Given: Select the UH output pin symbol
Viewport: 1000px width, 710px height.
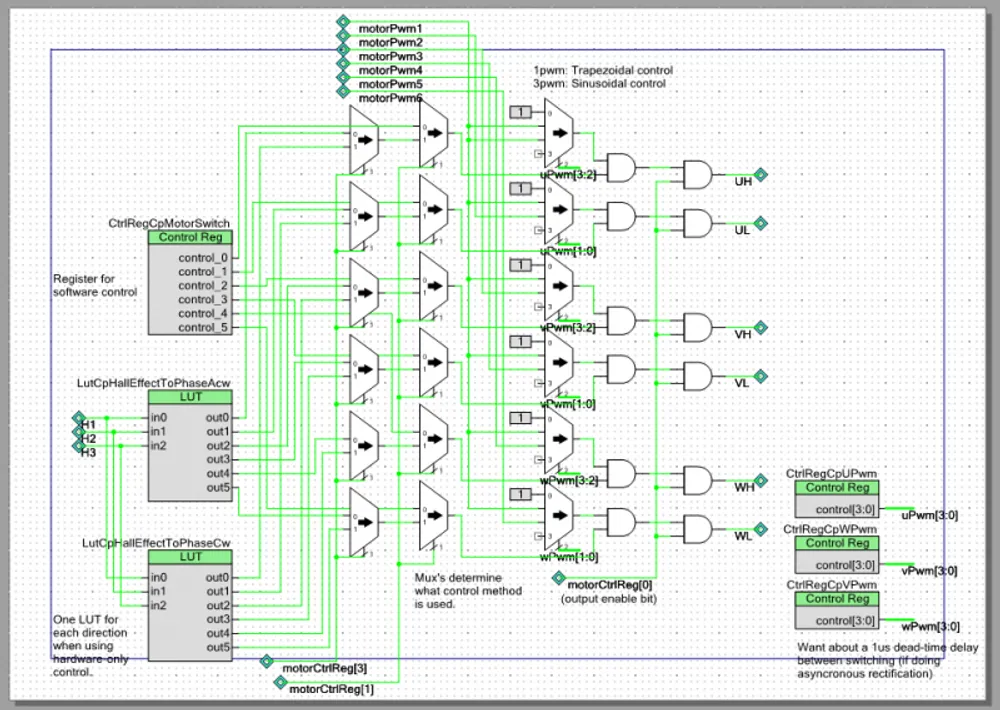Looking at the screenshot, I should click(x=761, y=175).
